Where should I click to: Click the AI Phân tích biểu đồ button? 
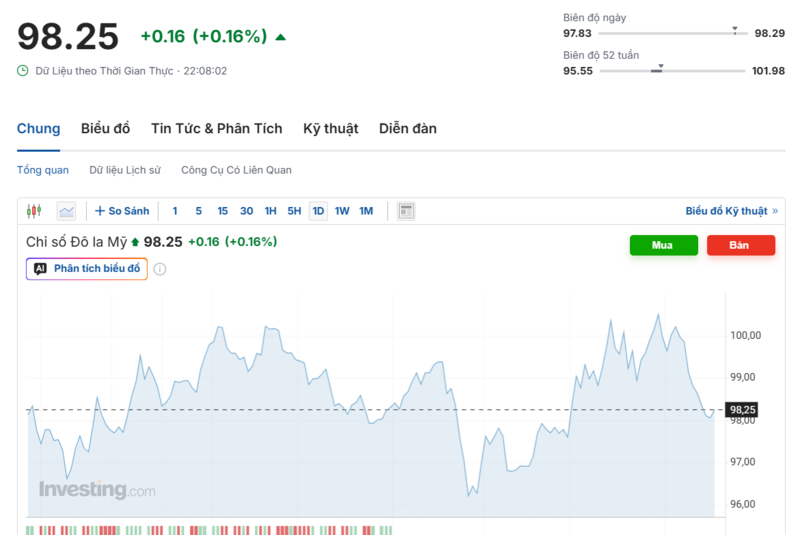[x=87, y=269]
